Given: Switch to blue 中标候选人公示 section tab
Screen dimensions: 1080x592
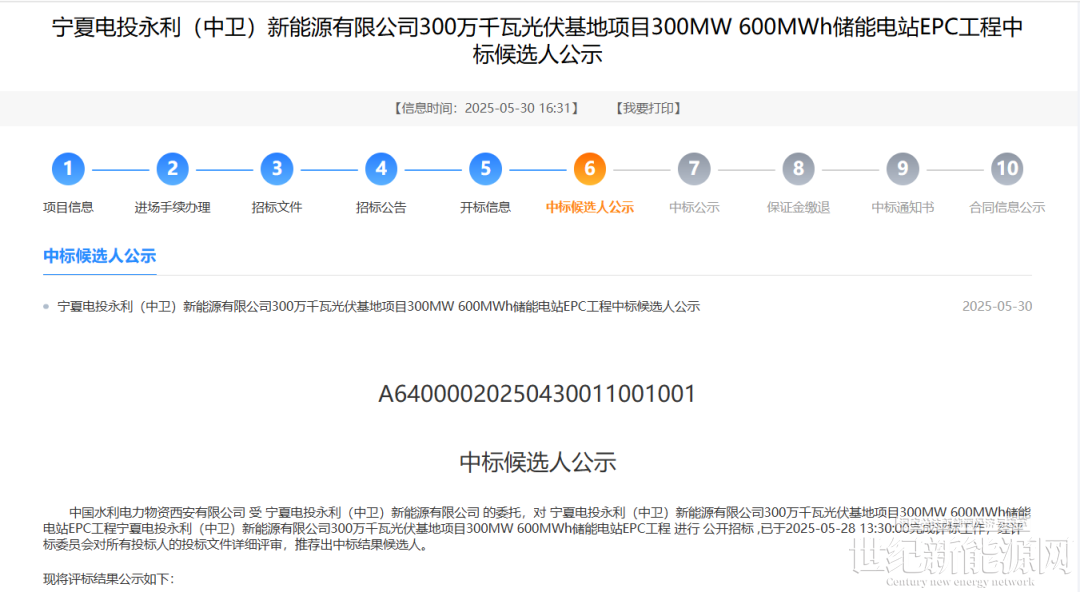Looking at the screenshot, I should pyautogui.click(x=100, y=256).
